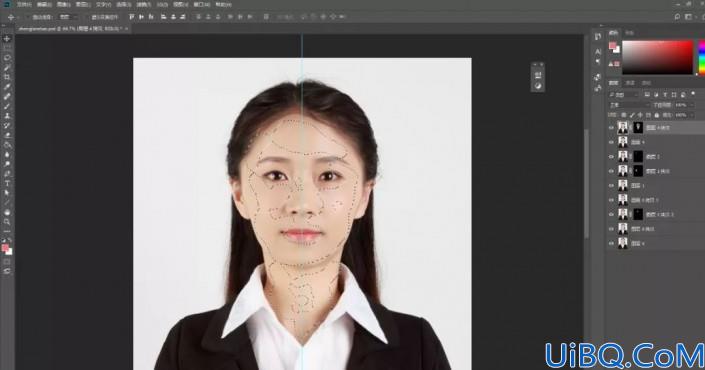Switch to the Swatches tab

(x=629, y=33)
